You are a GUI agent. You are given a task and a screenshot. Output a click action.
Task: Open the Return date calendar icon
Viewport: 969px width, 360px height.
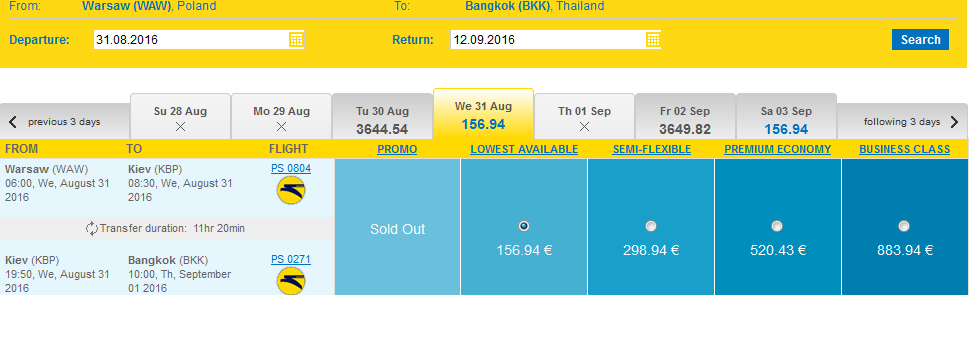tap(653, 40)
